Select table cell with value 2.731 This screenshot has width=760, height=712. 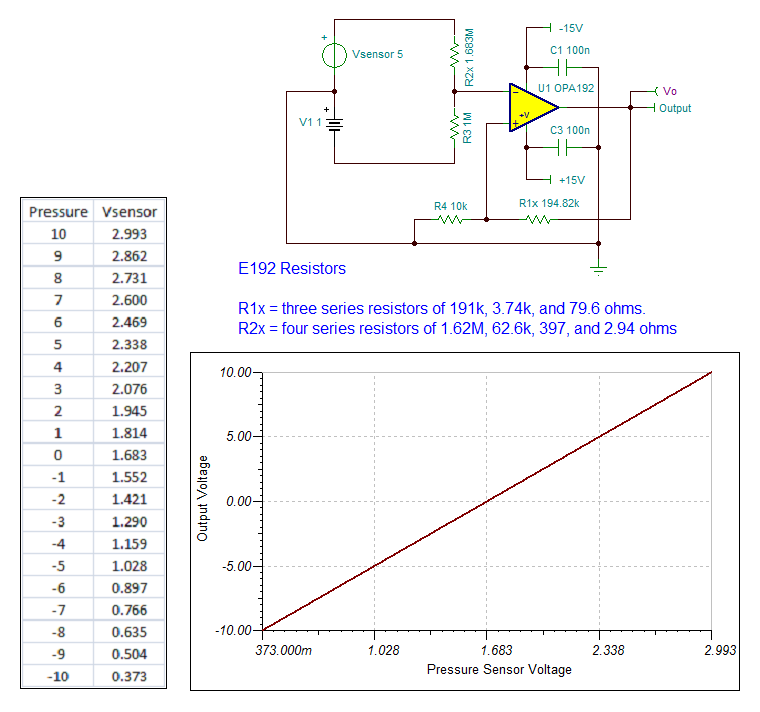click(129, 278)
